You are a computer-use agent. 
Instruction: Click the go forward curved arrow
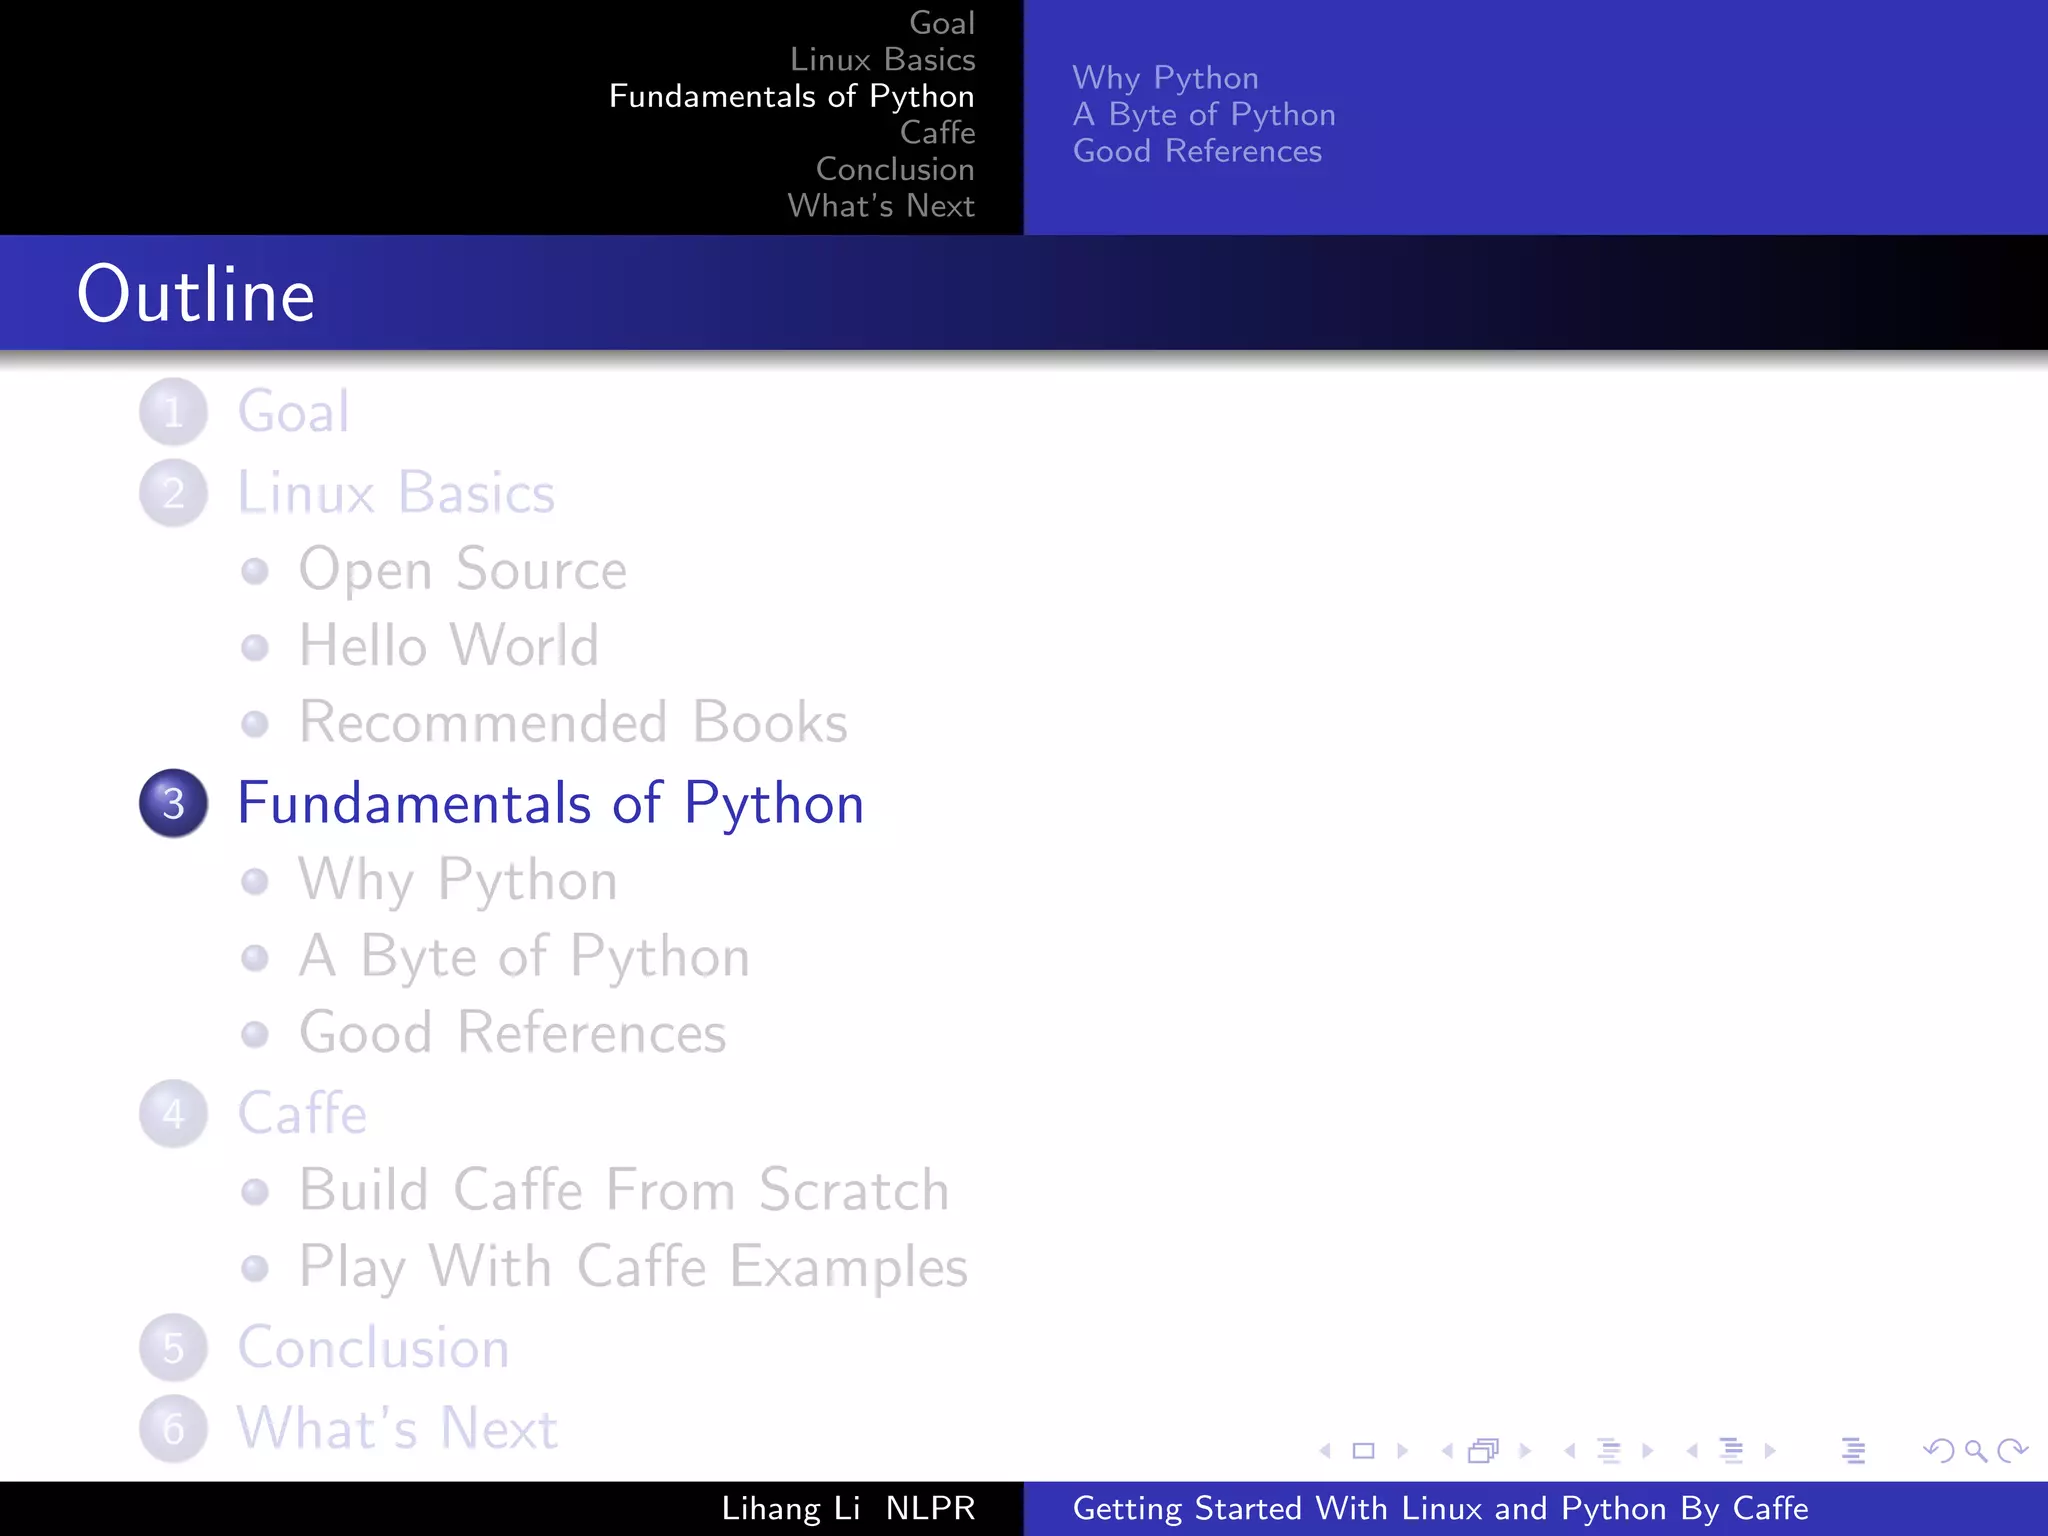(x=2012, y=1450)
